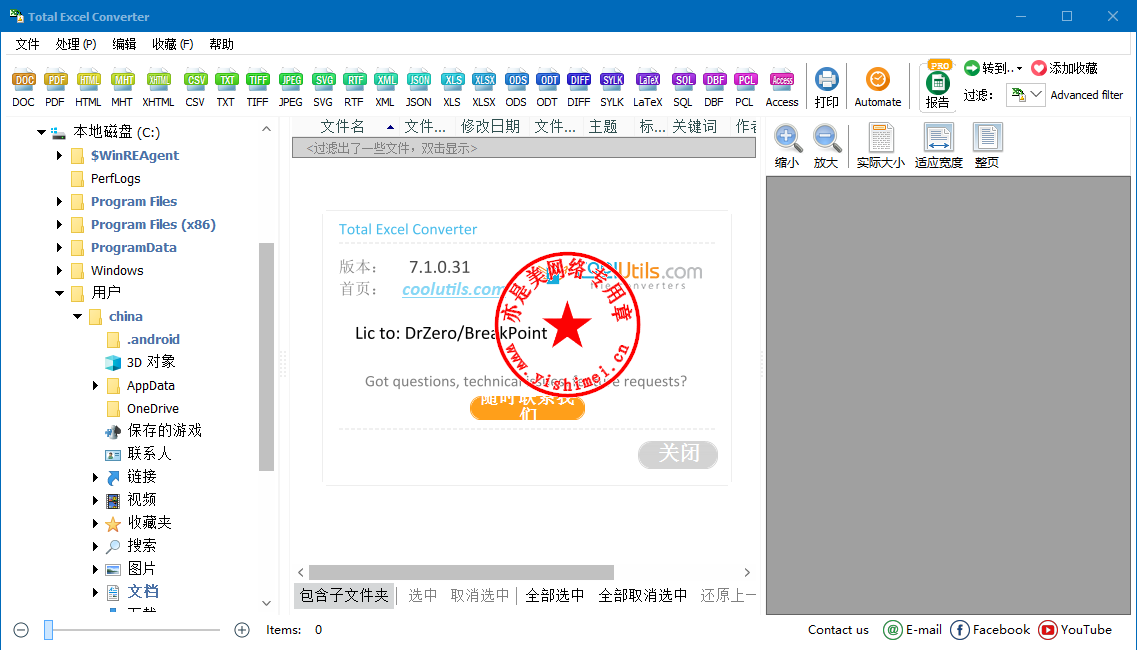Expand the ProgramData folder node
Screen dimensions: 1137x650
(59, 247)
